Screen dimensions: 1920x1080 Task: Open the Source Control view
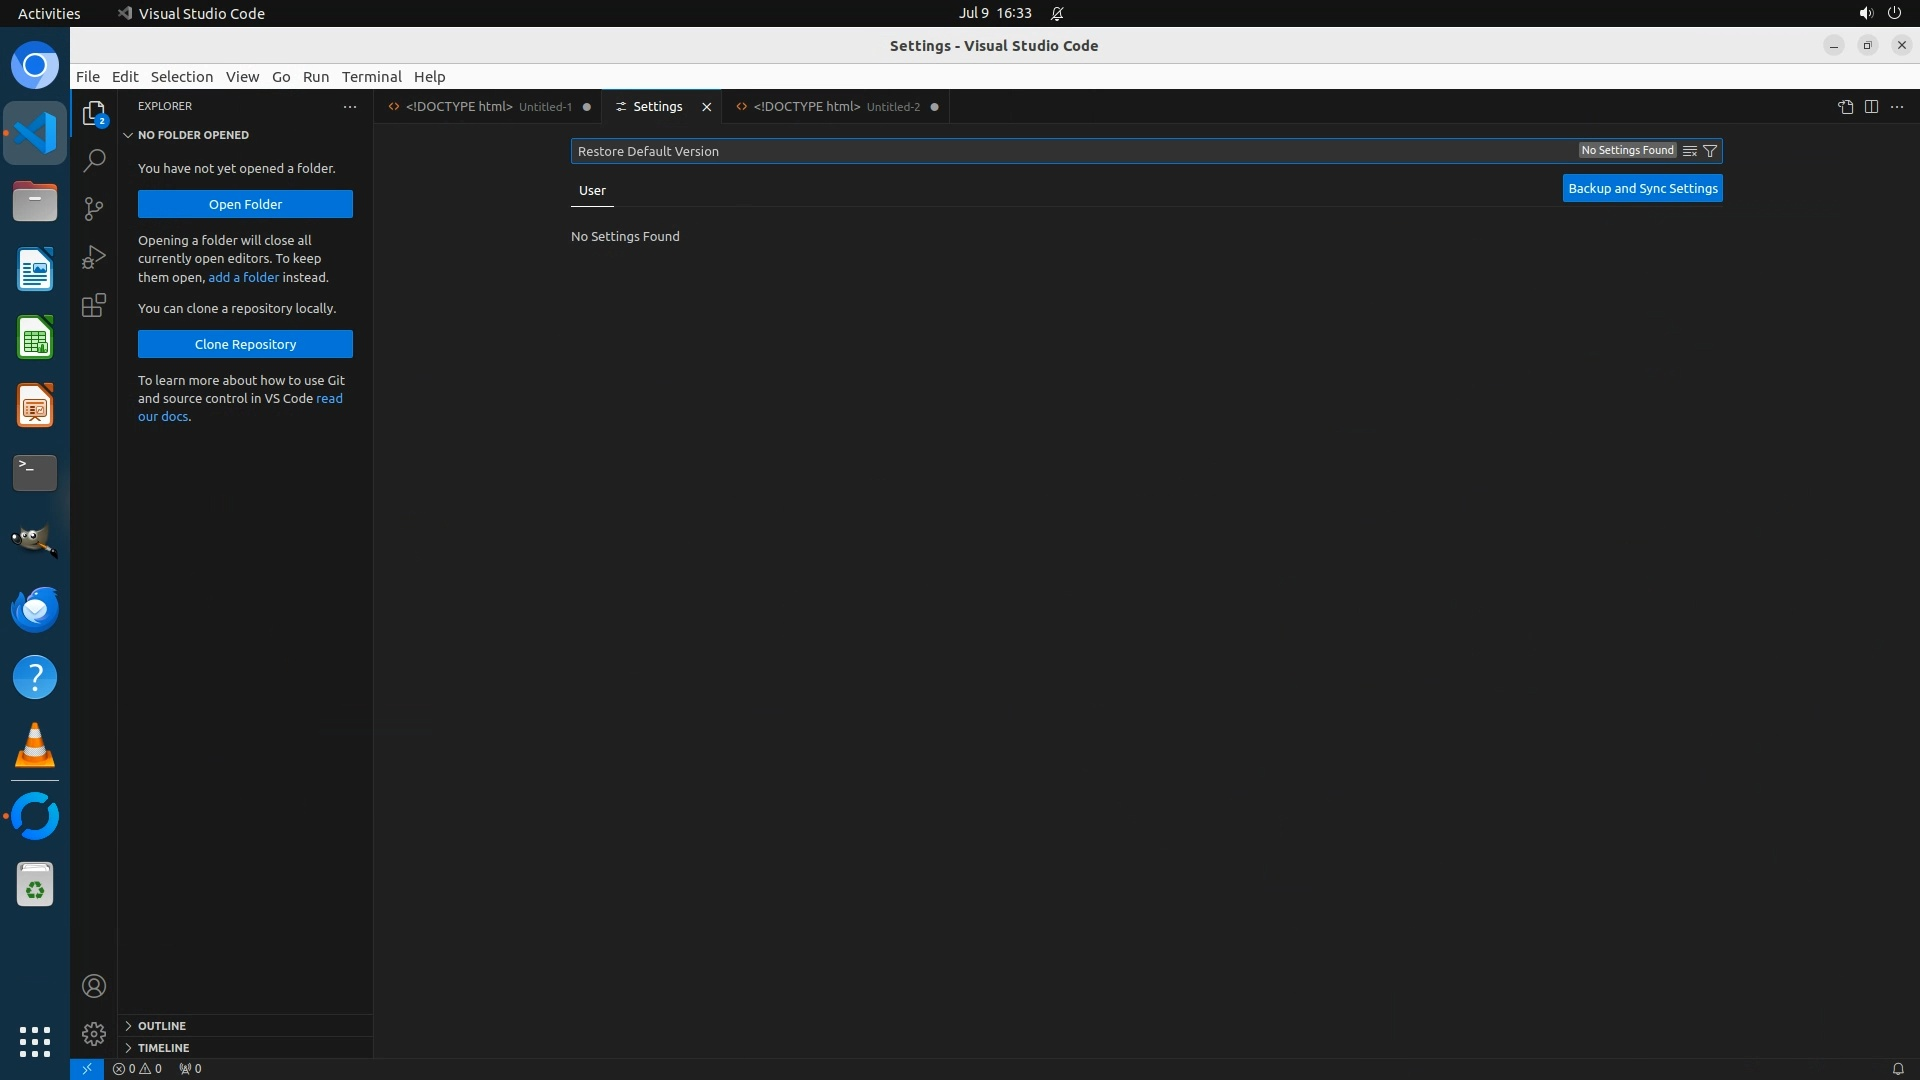click(x=94, y=208)
